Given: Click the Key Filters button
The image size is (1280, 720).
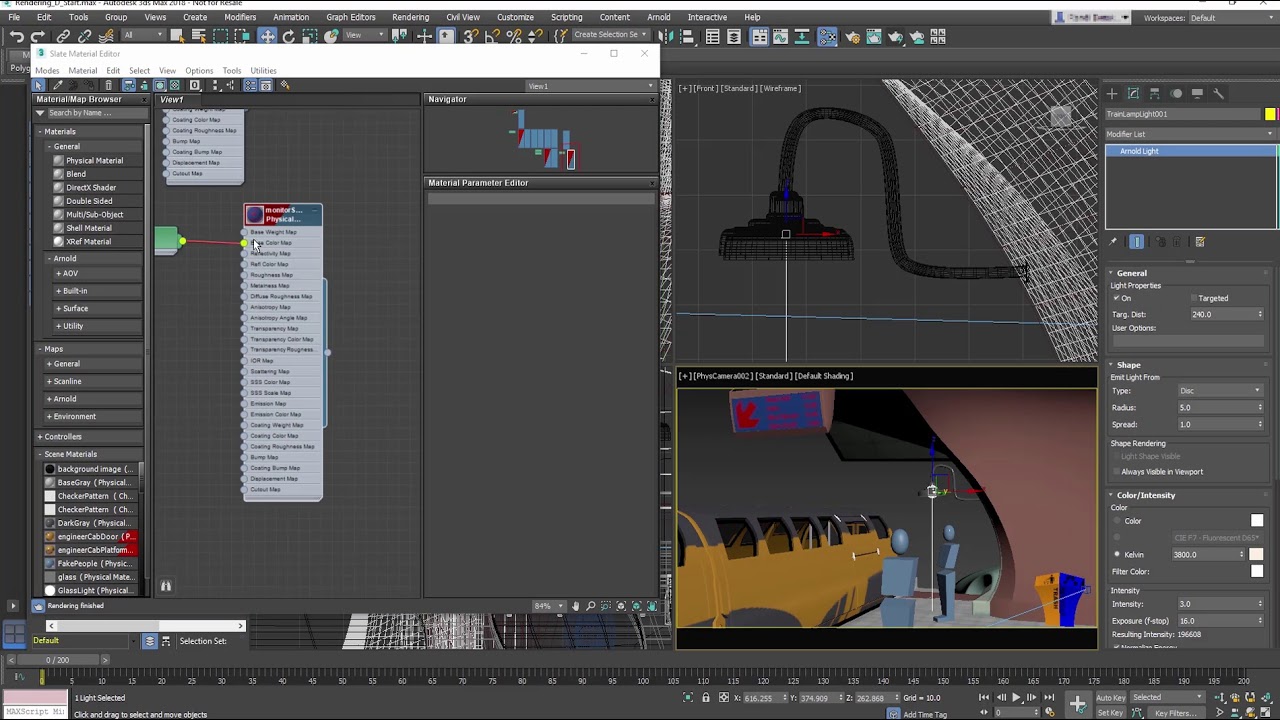Looking at the screenshot, I should [x=1175, y=713].
